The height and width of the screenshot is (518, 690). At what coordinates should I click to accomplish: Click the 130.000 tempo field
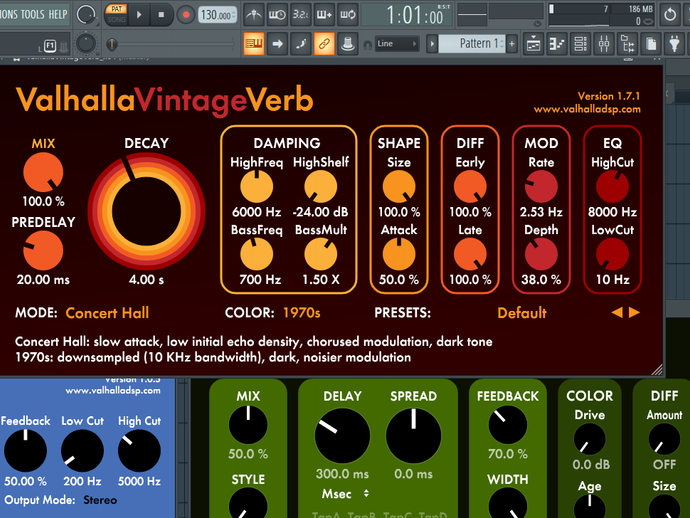tap(217, 15)
